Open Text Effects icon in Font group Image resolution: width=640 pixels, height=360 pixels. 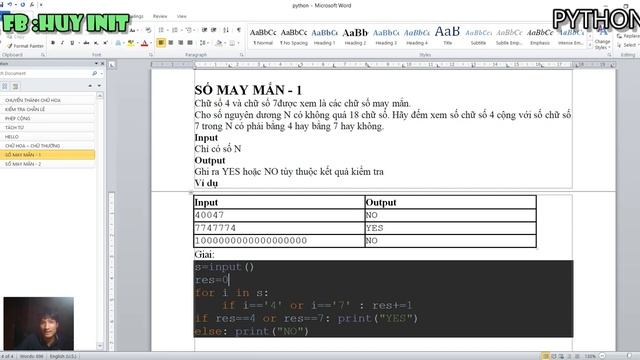point(118,43)
